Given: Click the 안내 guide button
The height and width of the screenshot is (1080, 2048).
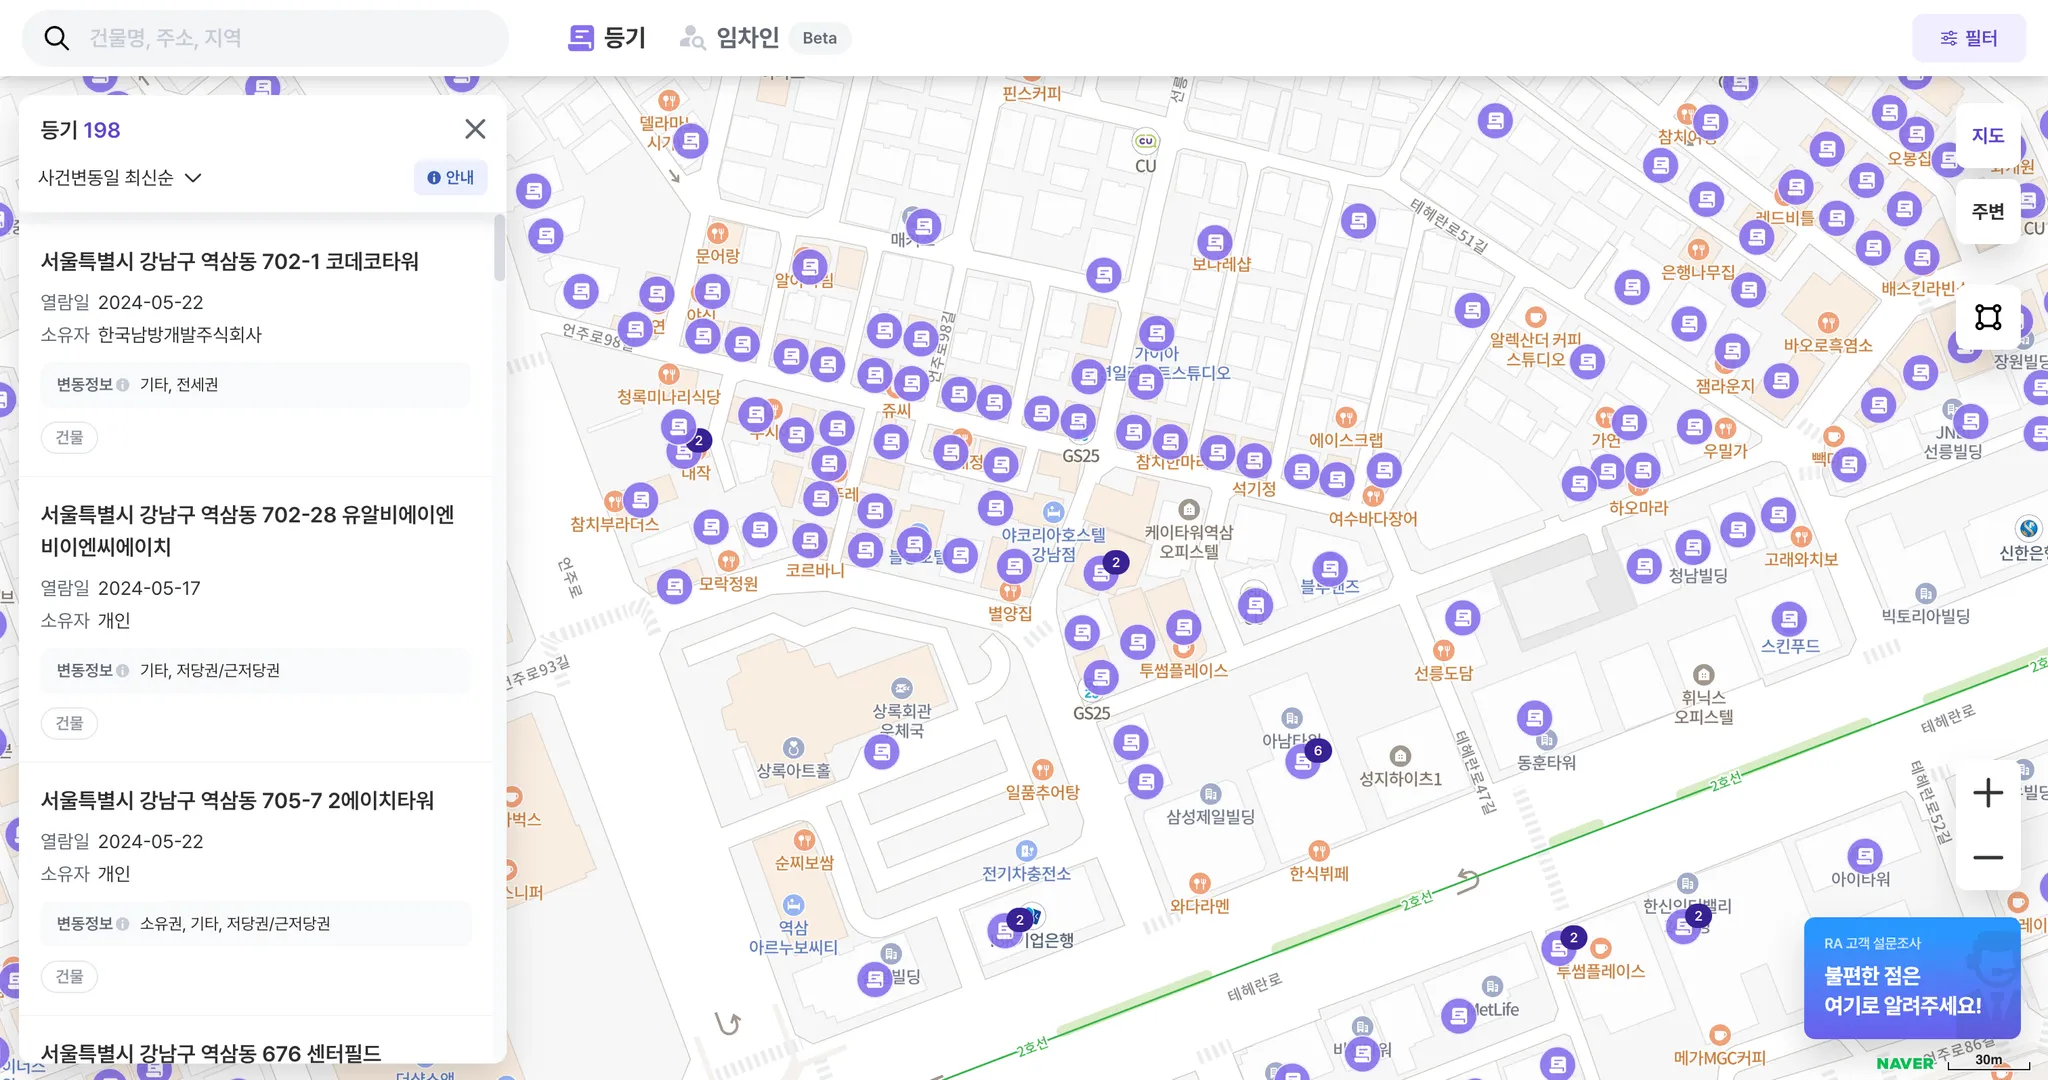Looking at the screenshot, I should pos(450,177).
